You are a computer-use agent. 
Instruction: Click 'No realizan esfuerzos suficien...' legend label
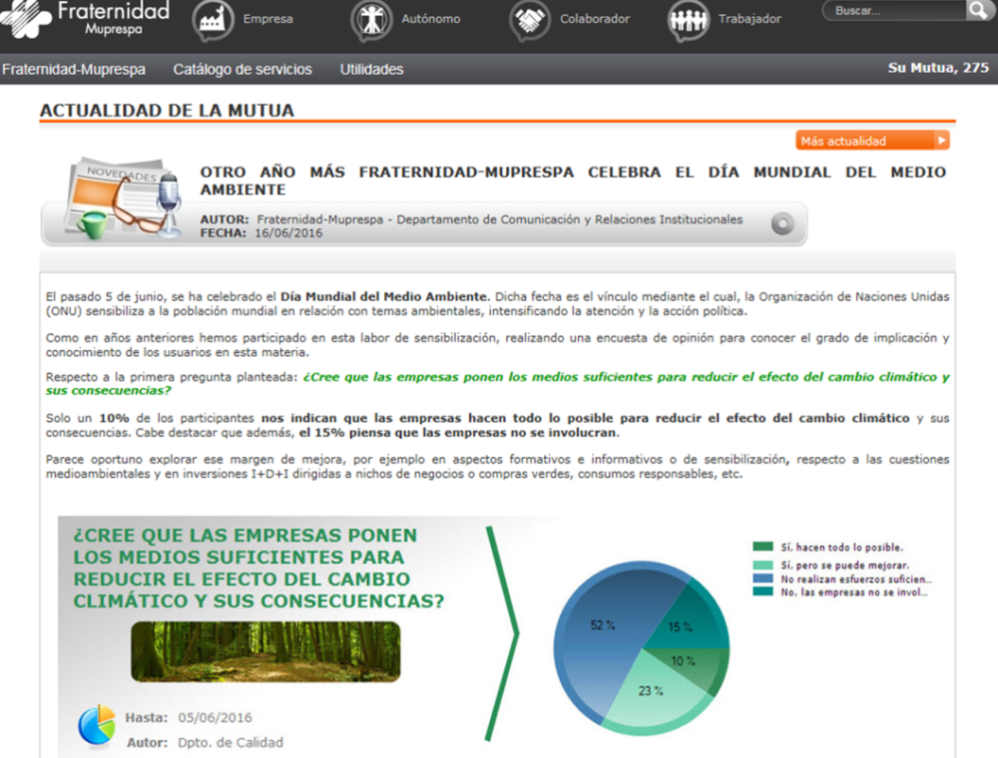[856, 579]
